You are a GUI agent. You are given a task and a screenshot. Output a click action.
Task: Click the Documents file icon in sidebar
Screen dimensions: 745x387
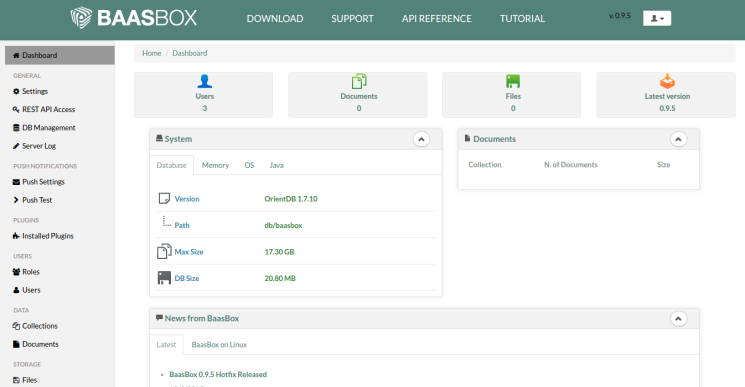click(16, 344)
